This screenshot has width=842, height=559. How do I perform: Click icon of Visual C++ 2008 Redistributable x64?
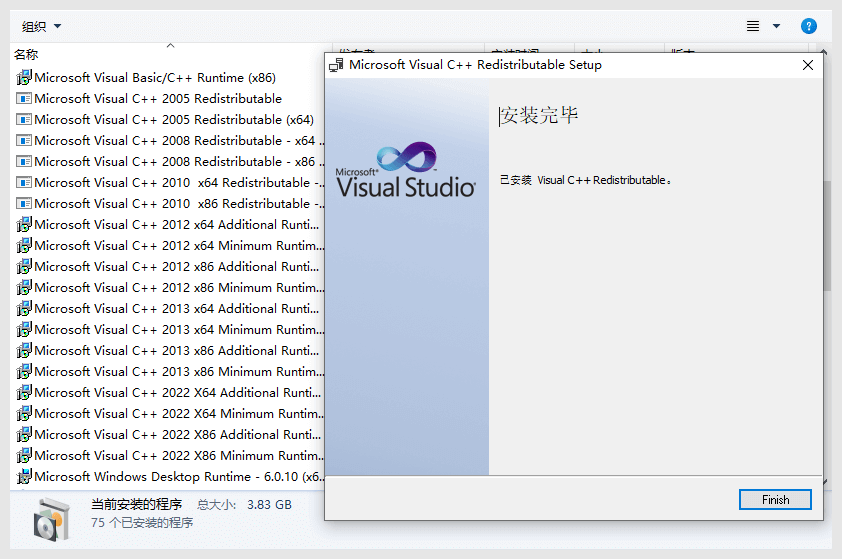coord(24,141)
